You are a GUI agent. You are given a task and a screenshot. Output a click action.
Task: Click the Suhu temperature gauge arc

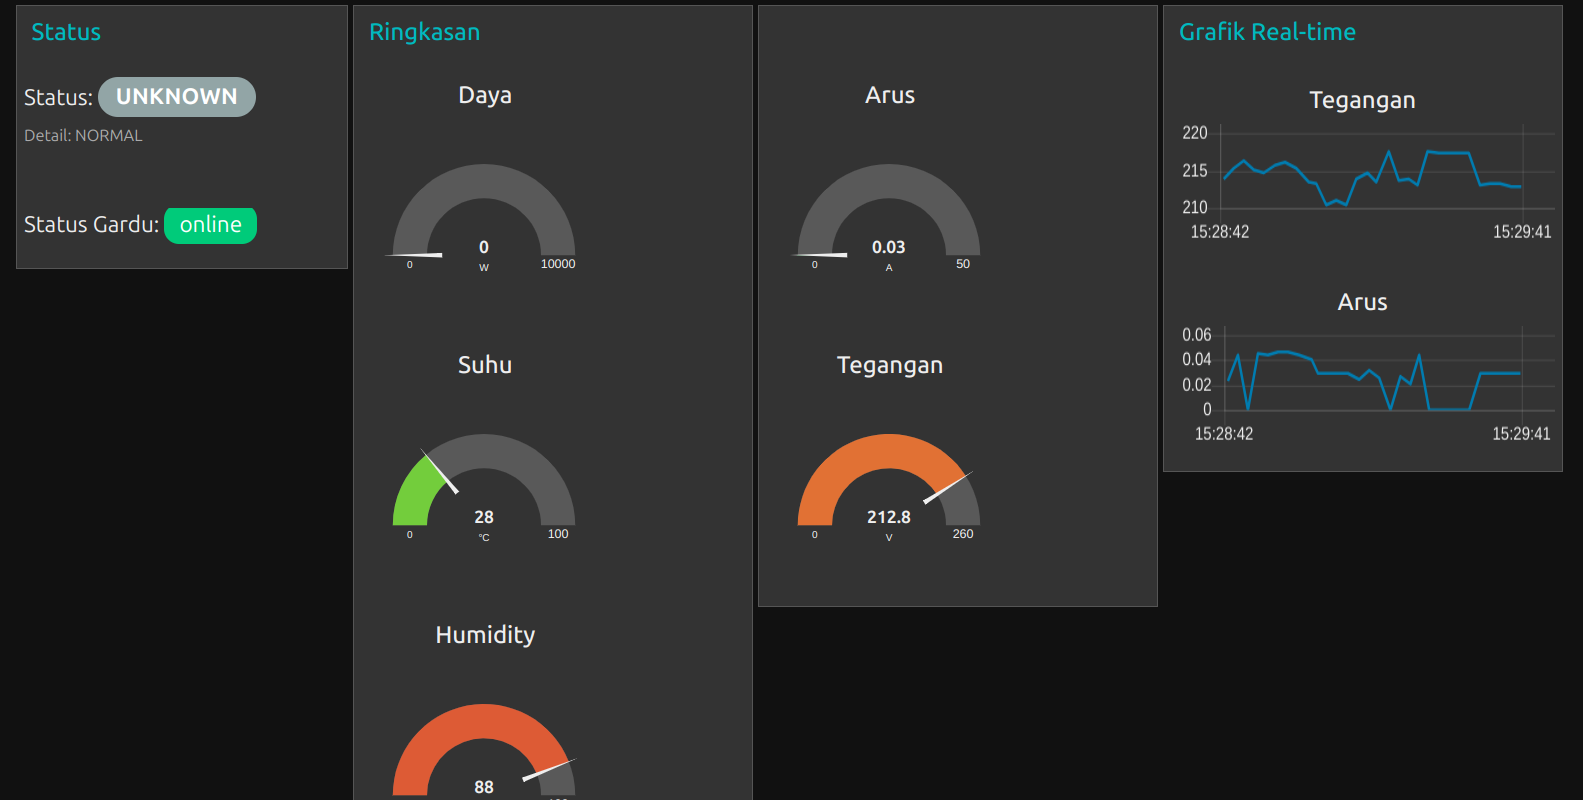(484, 452)
